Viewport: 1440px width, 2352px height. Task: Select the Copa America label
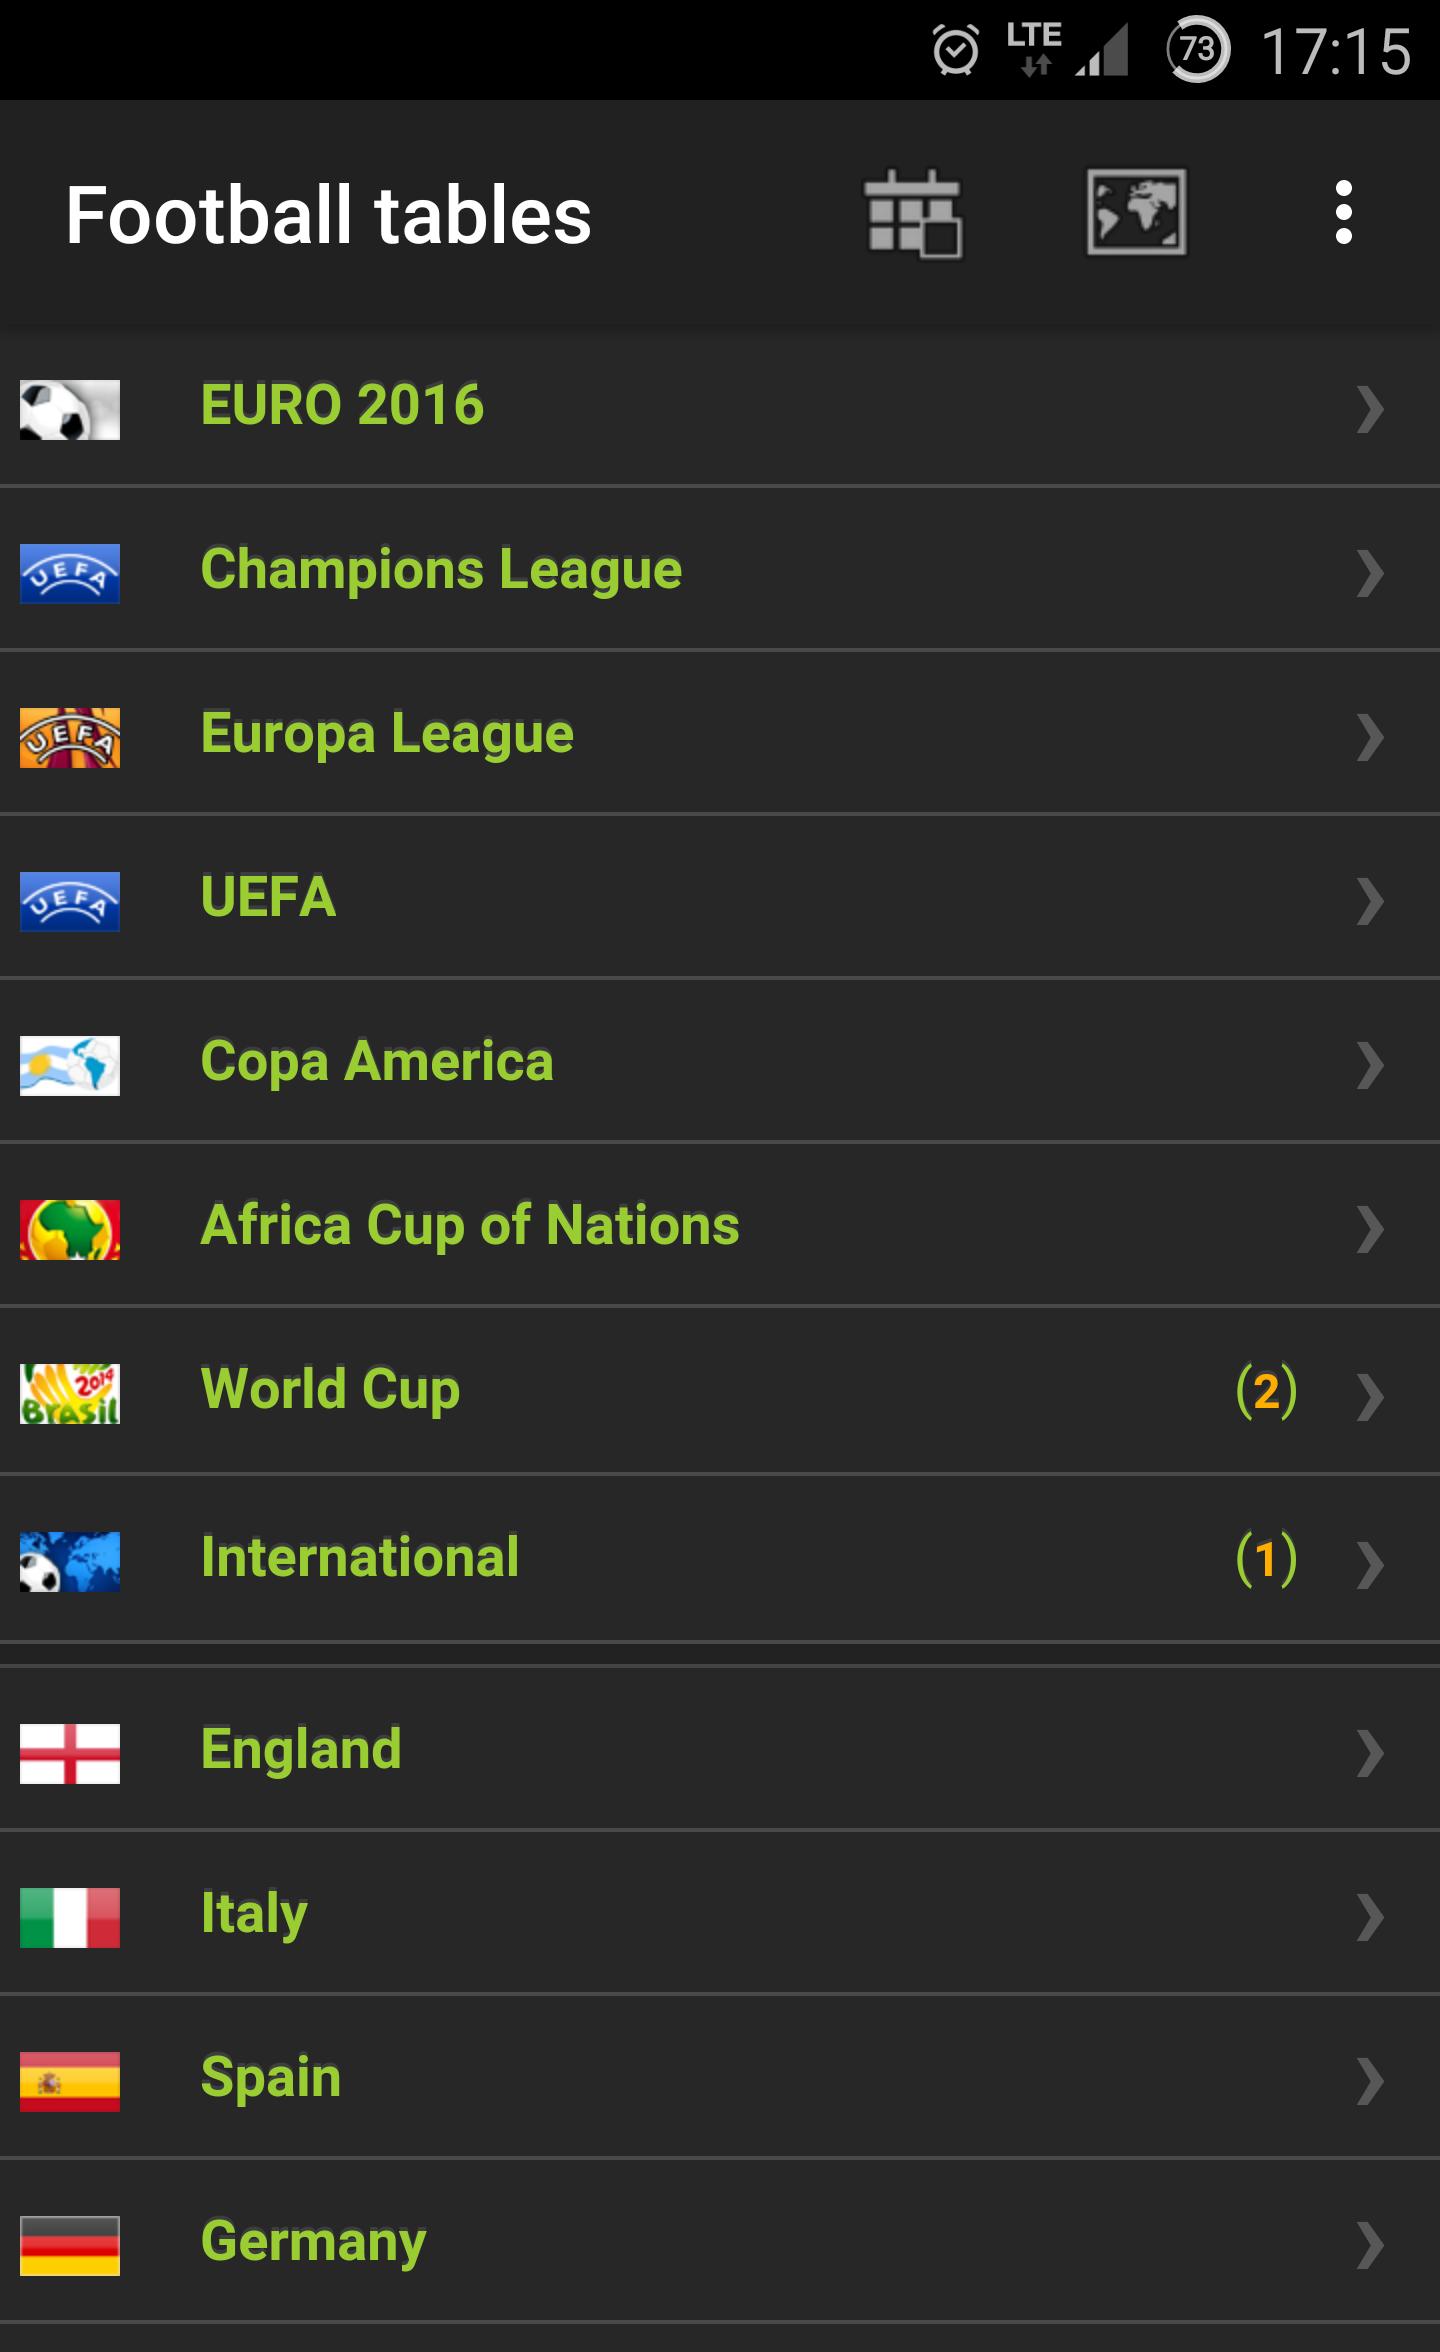click(x=377, y=1062)
